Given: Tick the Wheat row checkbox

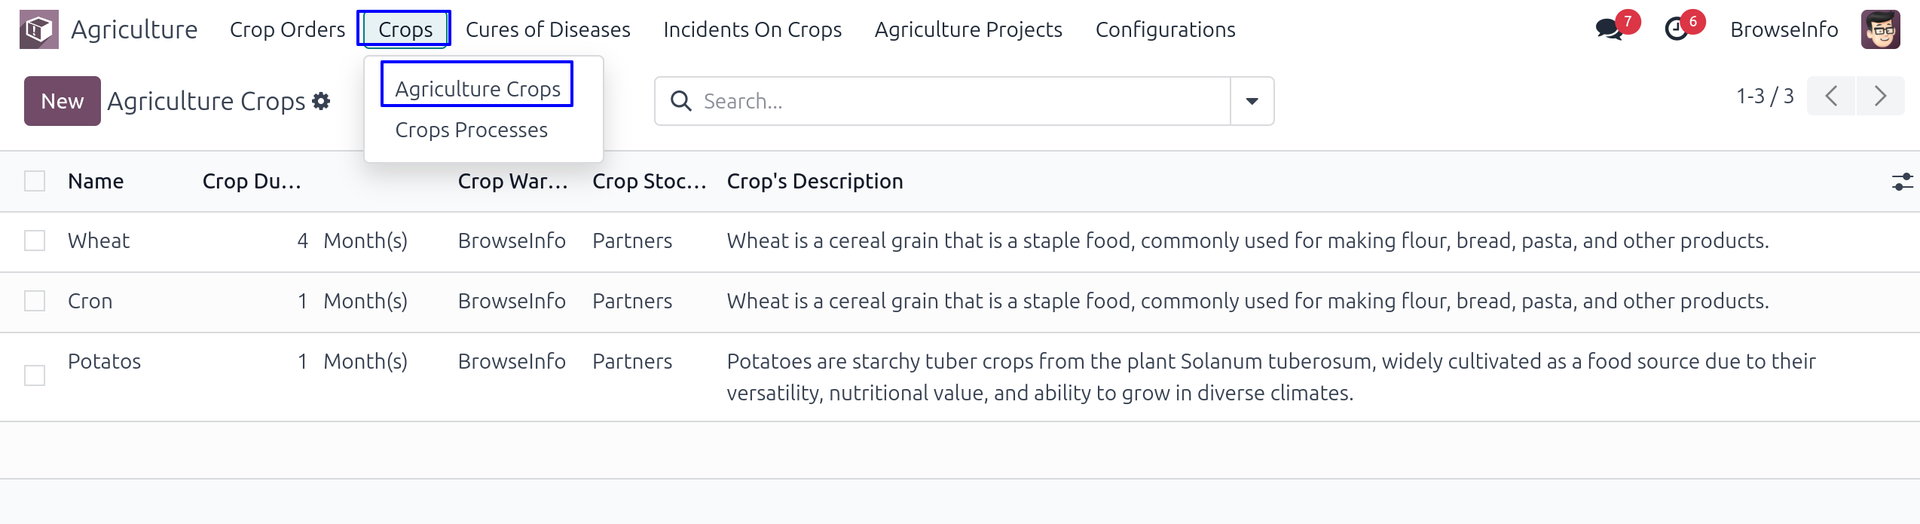Looking at the screenshot, I should pos(35,241).
